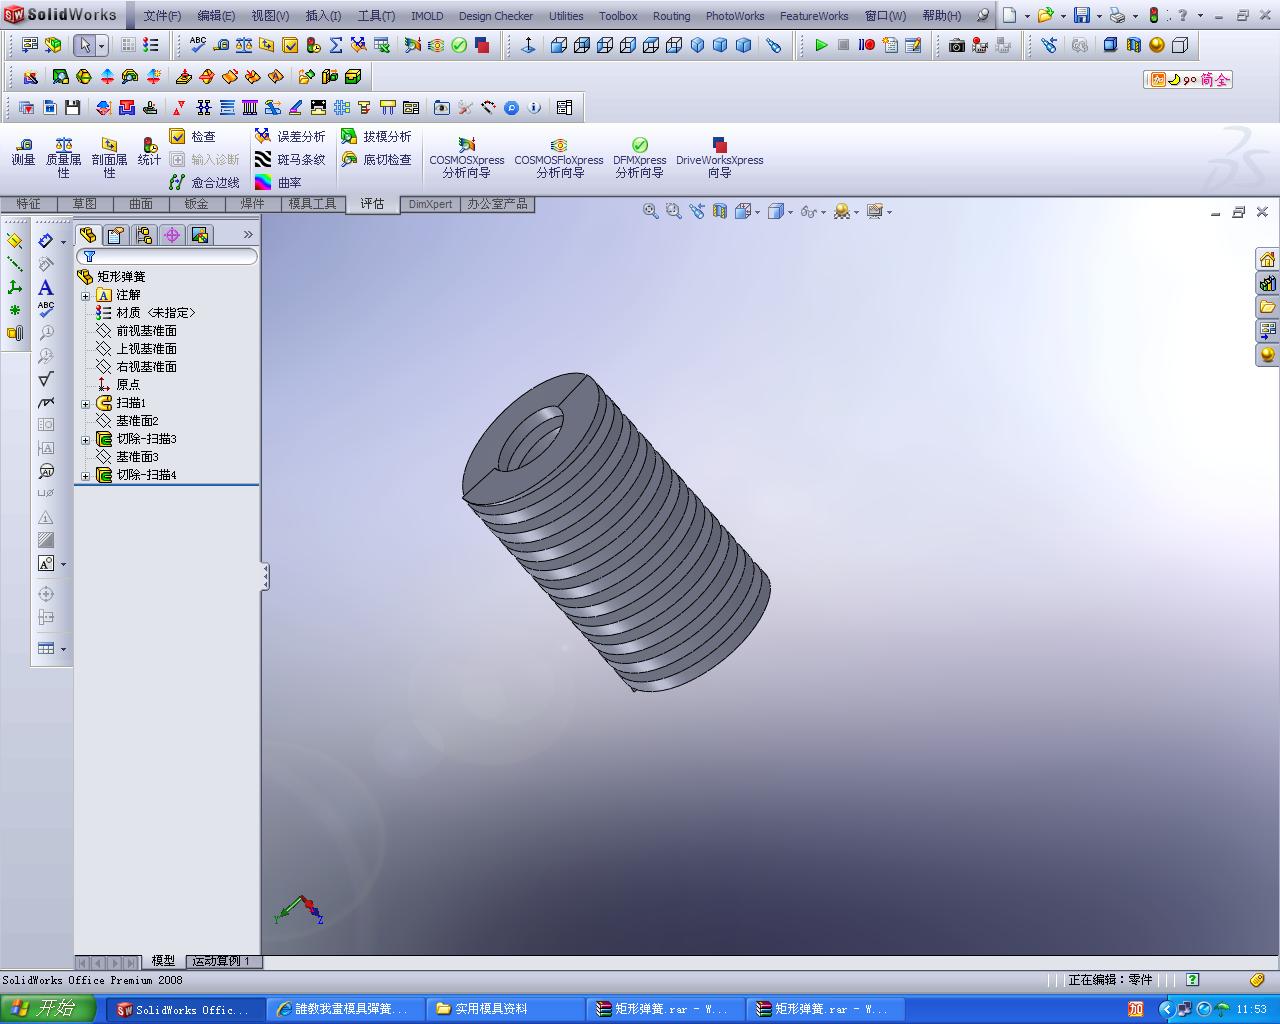
Task: Open SolidWorks Resources in task pane
Action: 1267,259
